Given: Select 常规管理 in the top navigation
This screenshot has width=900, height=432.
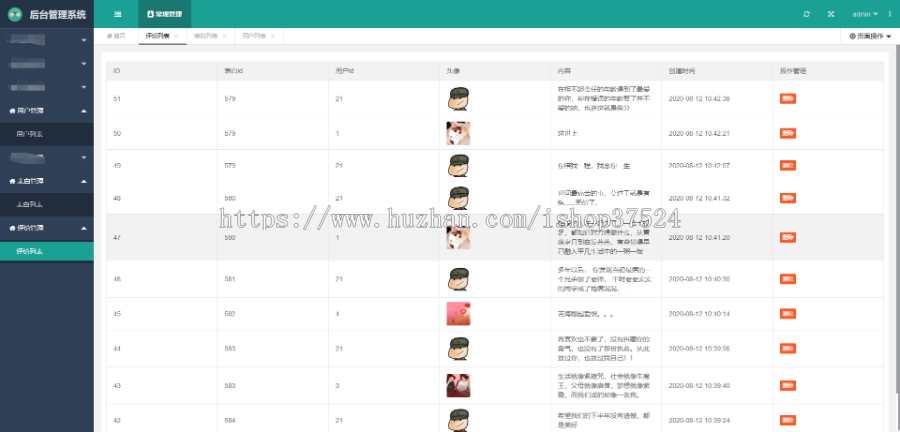Looking at the screenshot, I should (x=164, y=14).
